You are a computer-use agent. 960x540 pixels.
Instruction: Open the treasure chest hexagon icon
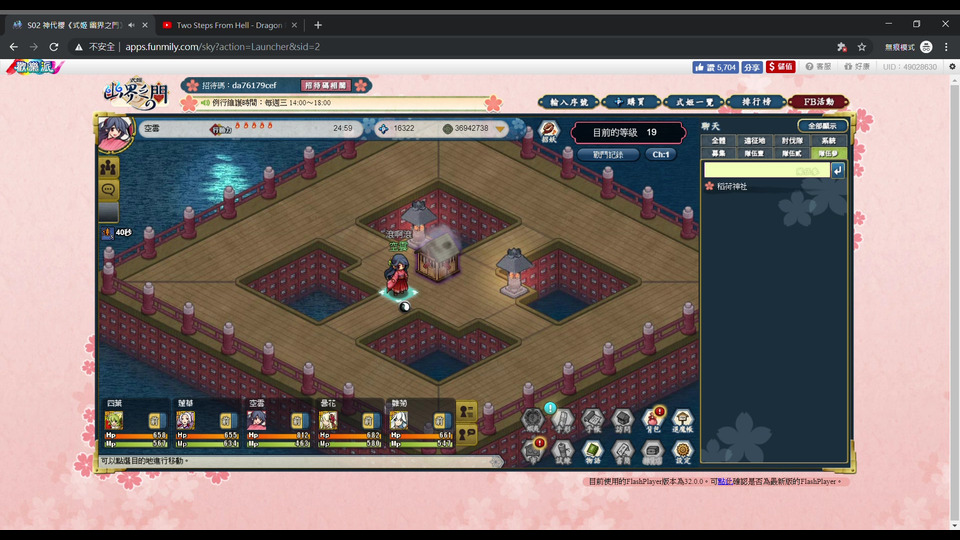[653, 452]
